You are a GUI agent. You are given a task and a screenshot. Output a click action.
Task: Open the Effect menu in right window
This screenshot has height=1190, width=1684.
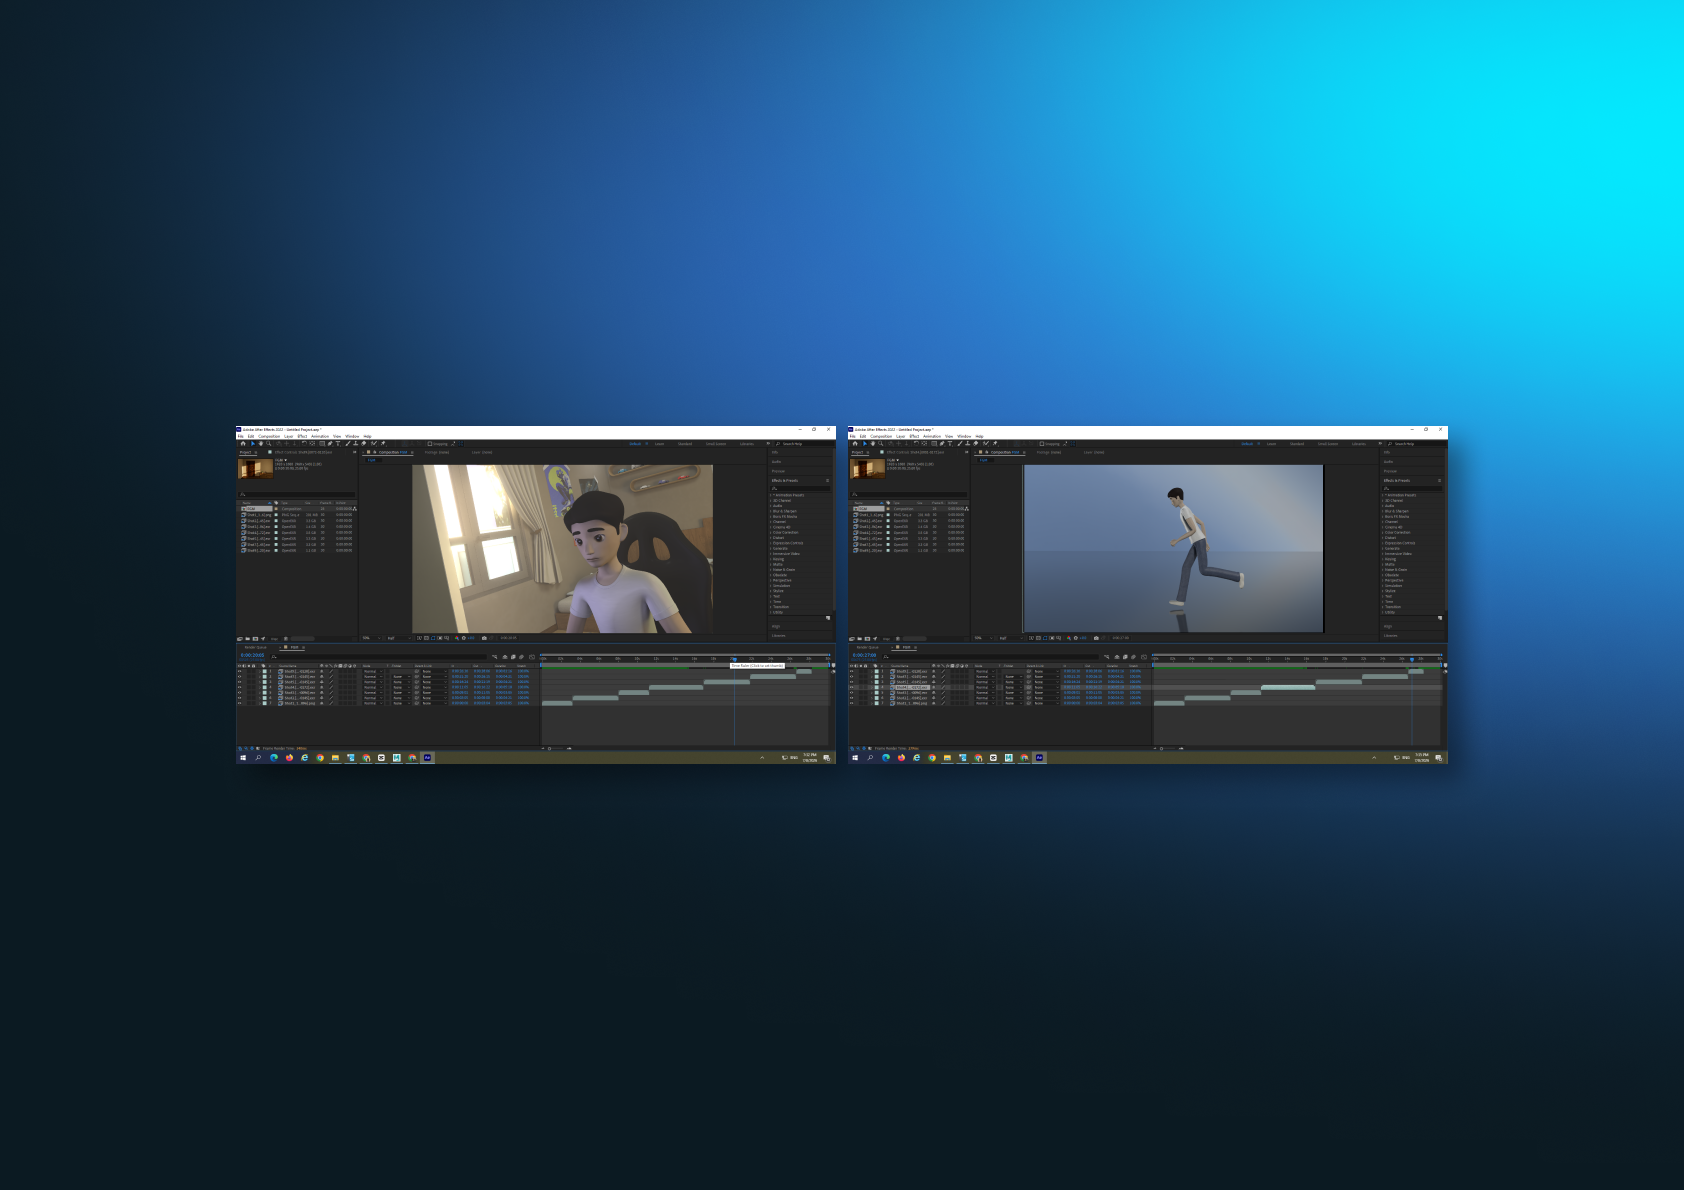point(914,436)
